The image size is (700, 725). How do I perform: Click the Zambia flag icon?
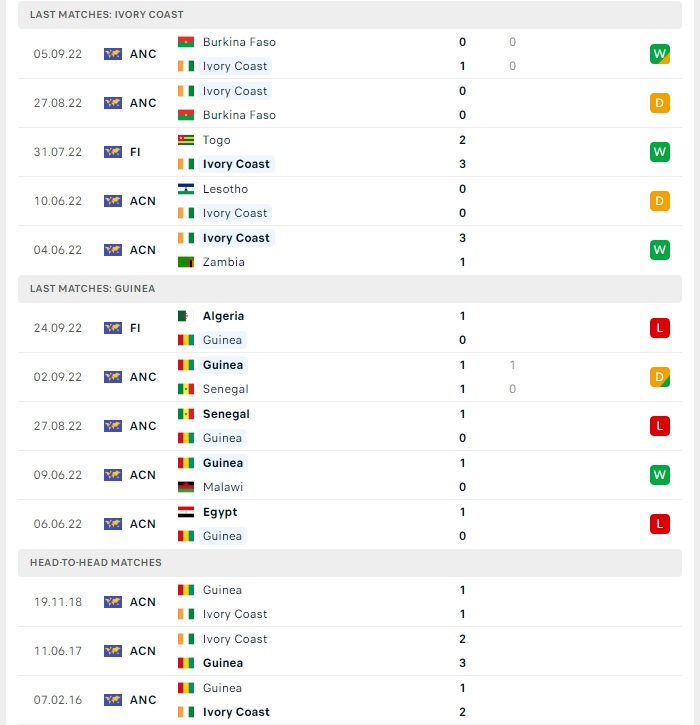point(186,262)
